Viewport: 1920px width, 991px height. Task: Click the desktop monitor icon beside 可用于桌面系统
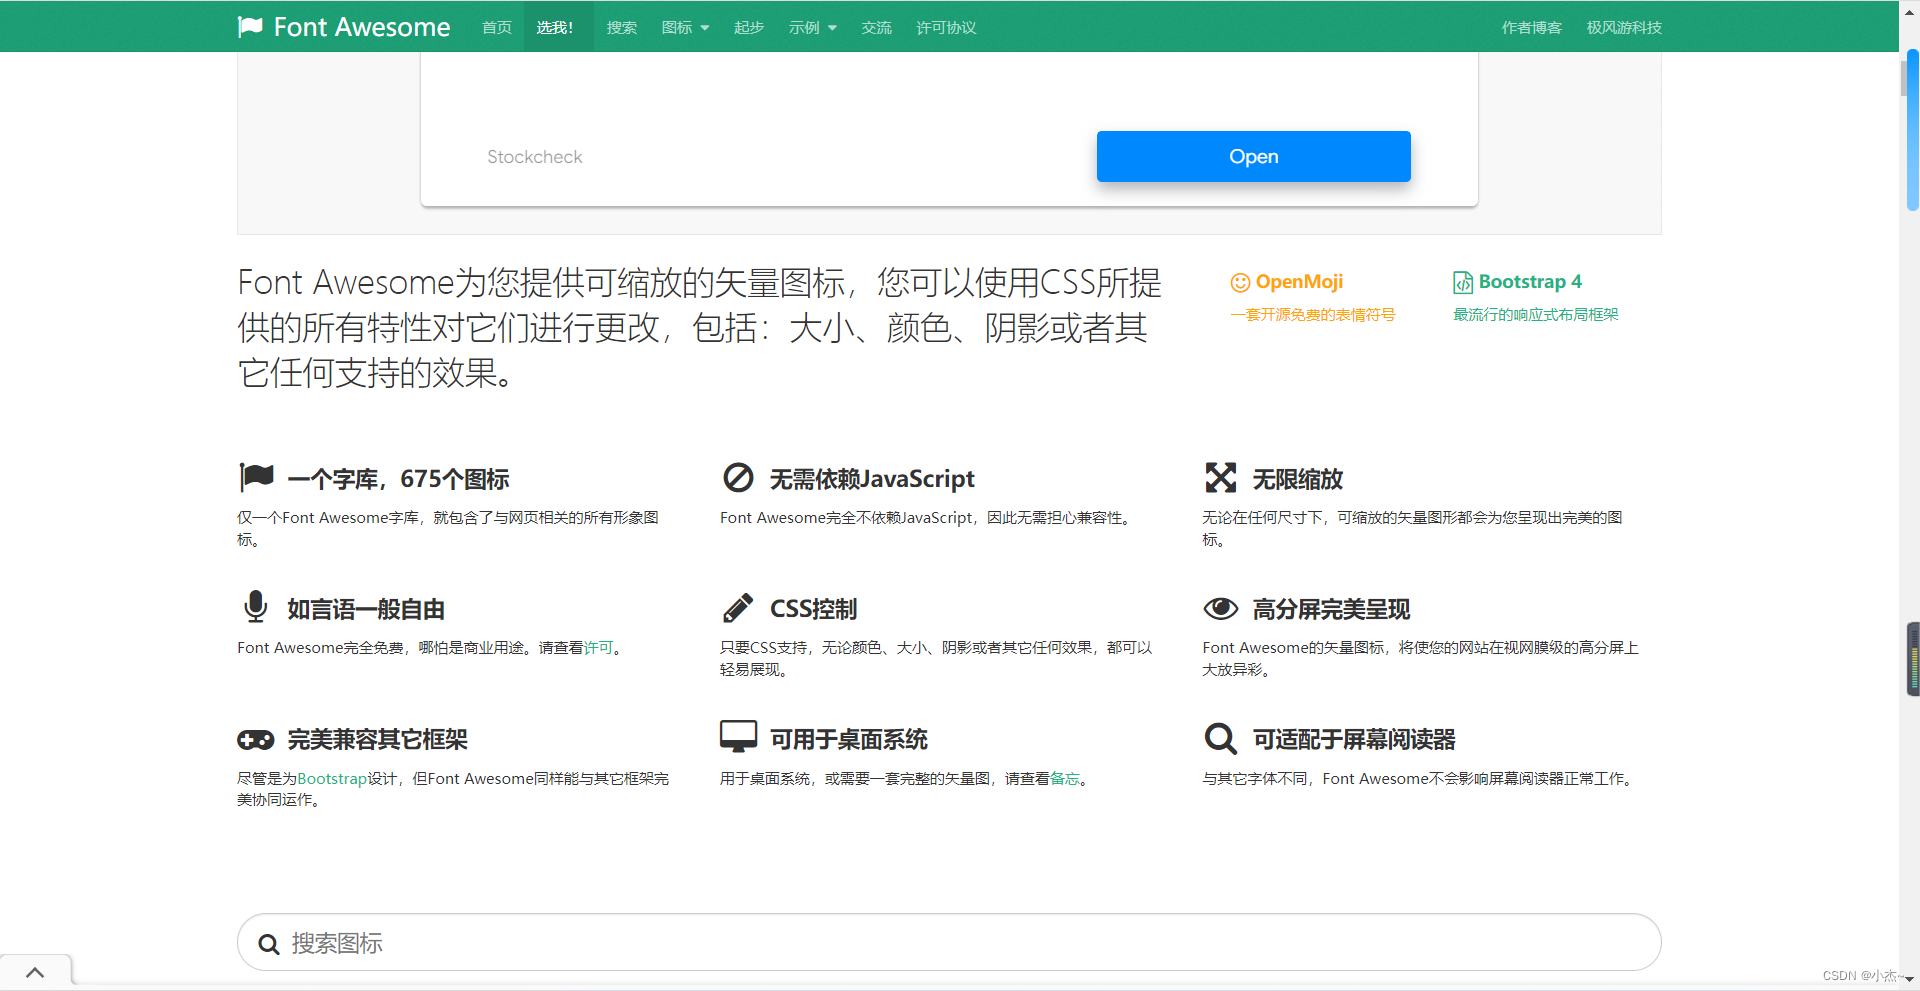(x=739, y=737)
